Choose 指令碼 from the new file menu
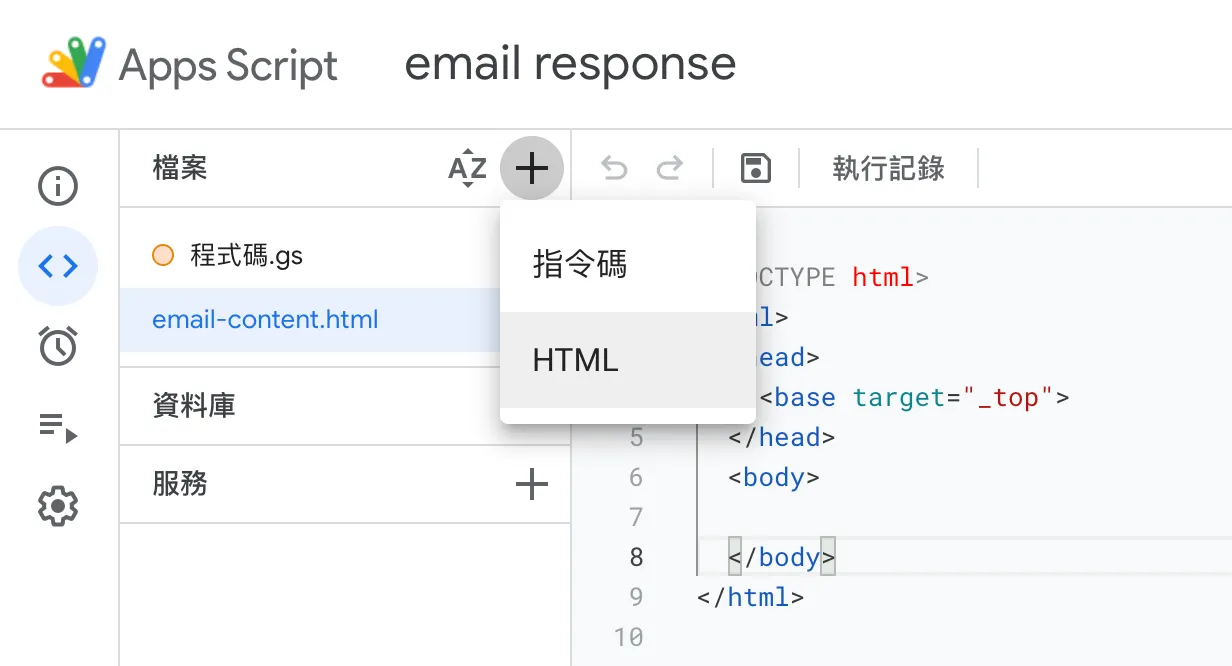 click(628, 265)
